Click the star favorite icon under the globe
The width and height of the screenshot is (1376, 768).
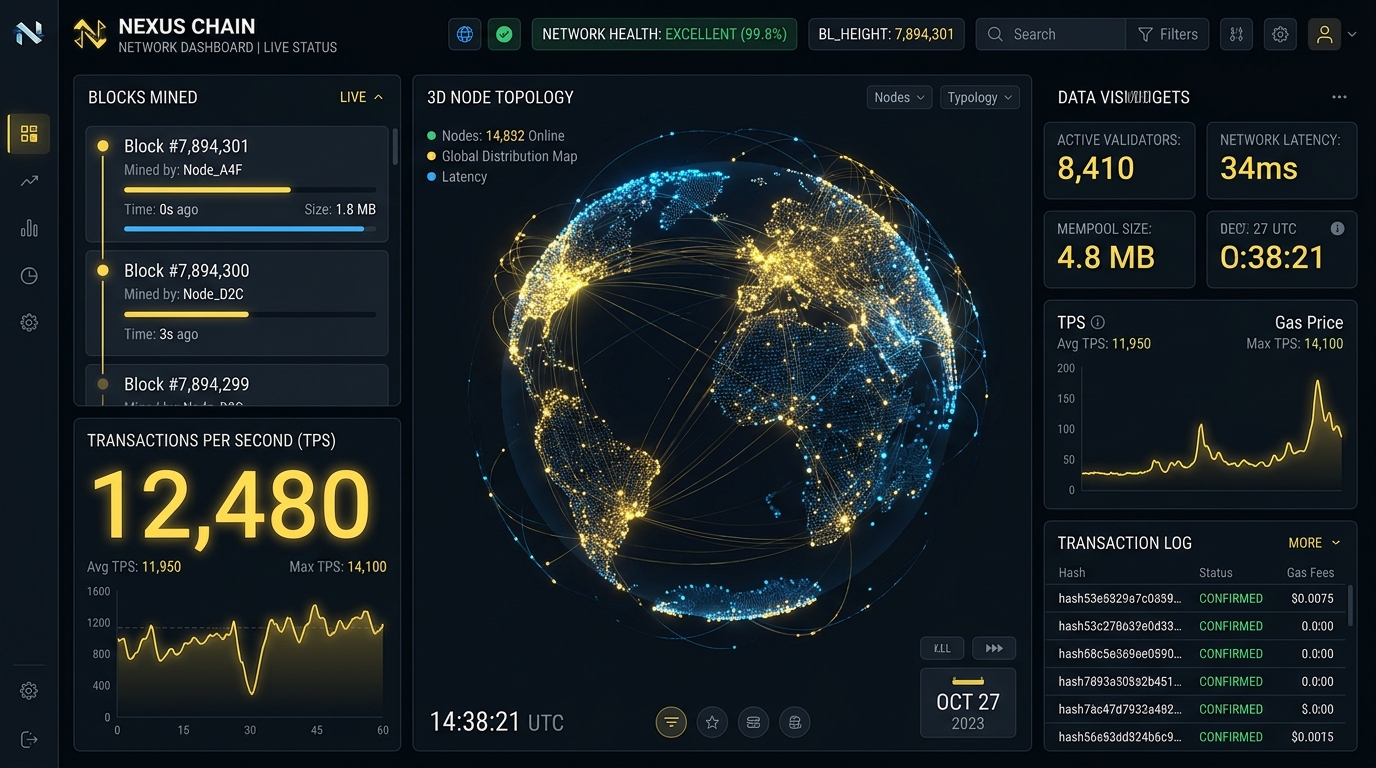(712, 722)
